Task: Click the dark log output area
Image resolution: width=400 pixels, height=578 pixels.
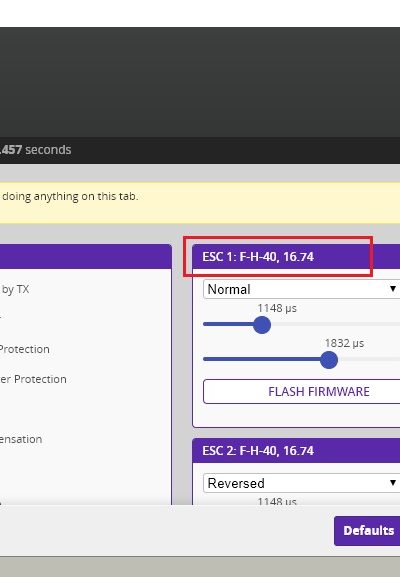Action: 200,82
